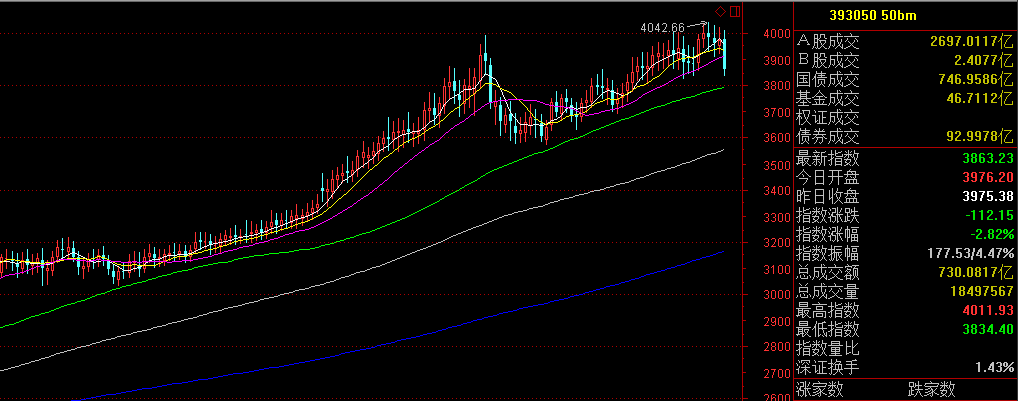This screenshot has height=401, width=1018.
Task: Select the 最高指数 label
Action: pyautogui.click(x=828, y=310)
